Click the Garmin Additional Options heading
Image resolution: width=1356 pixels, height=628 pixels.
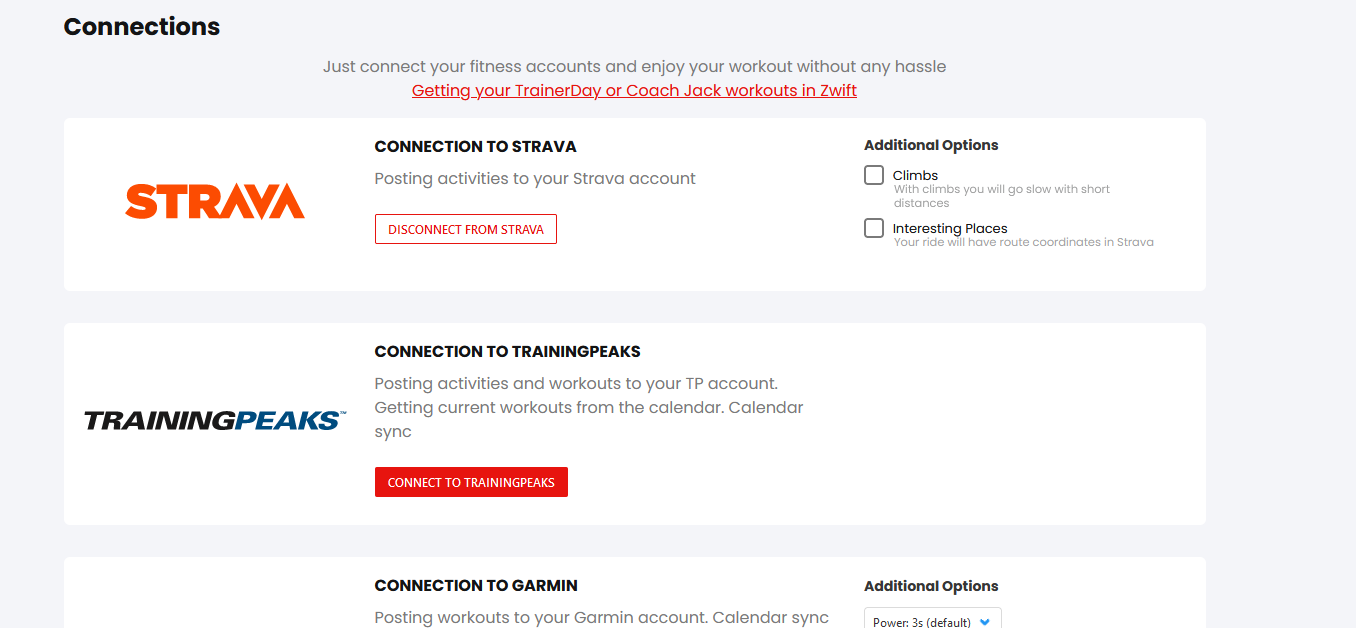931,586
